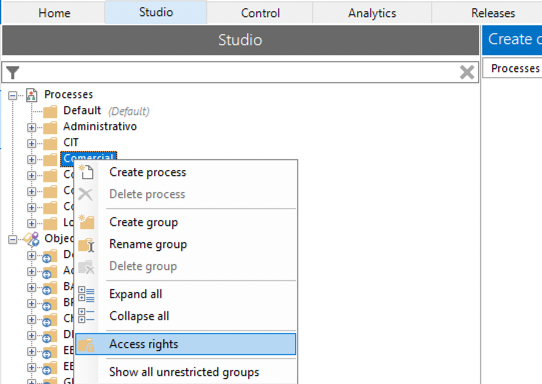Click the Delete process X icon
542x384 pixels.
(85, 194)
